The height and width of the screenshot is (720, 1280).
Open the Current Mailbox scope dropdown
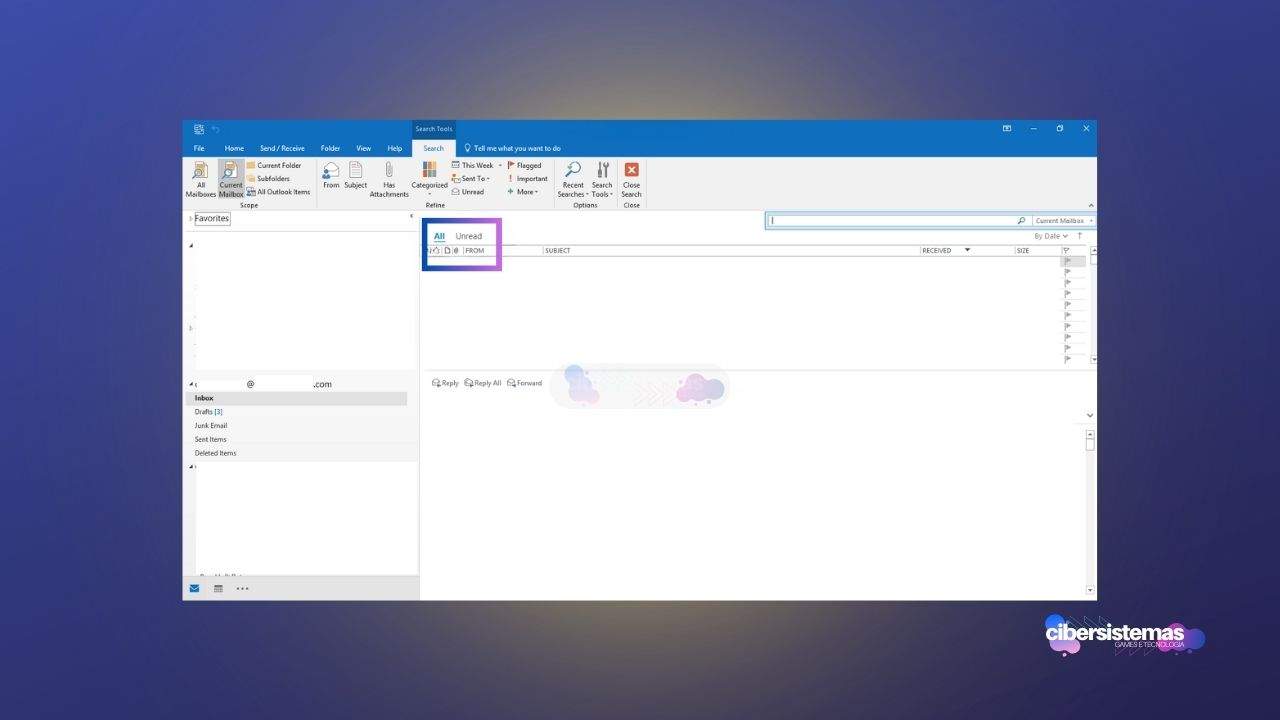coord(1063,220)
